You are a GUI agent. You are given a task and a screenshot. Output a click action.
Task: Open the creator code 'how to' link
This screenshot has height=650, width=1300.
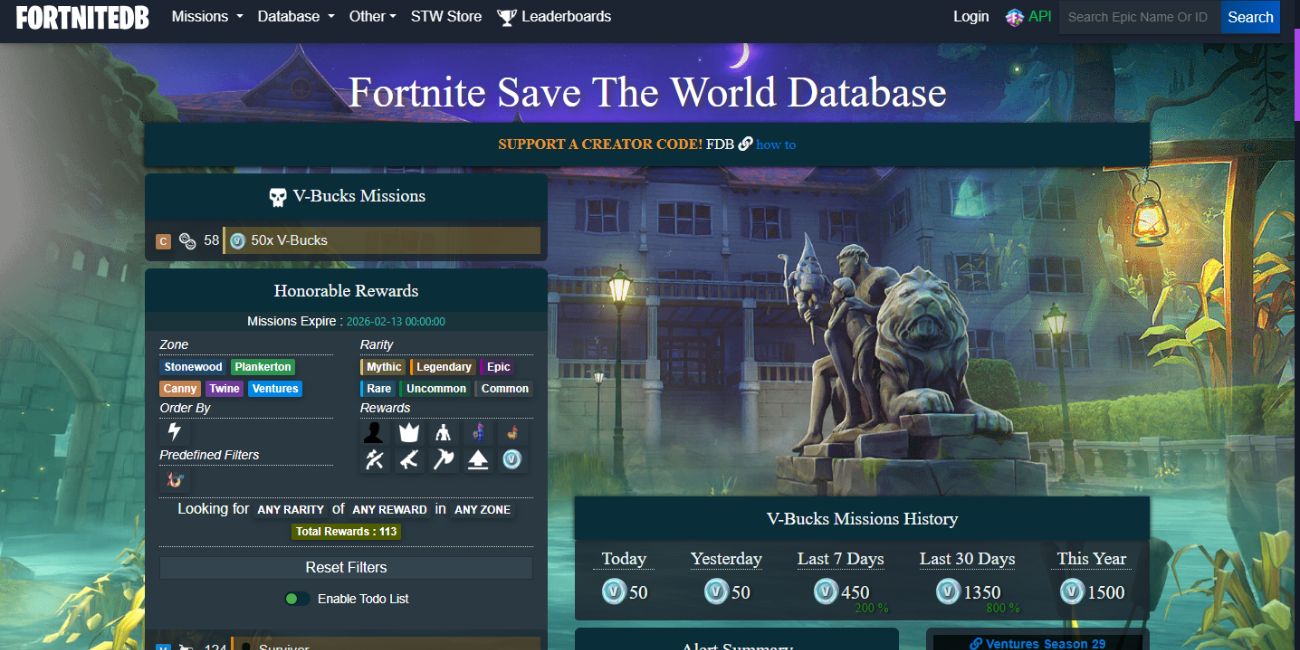click(x=775, y=144)
